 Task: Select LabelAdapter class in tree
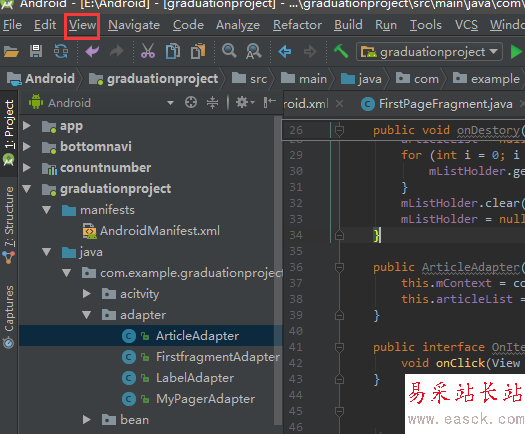tap(178, 378)
